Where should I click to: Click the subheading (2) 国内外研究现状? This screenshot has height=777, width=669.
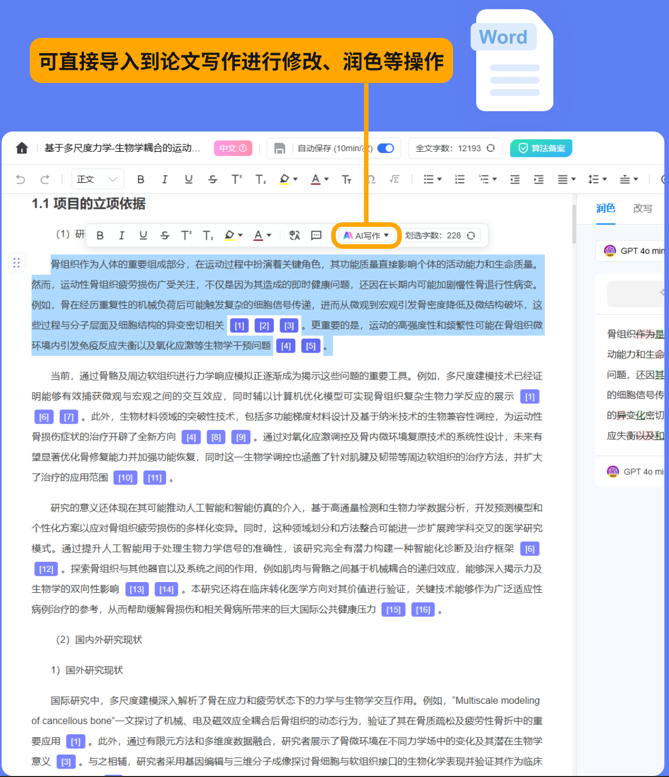pyautogui.click(x=99, y=640)
